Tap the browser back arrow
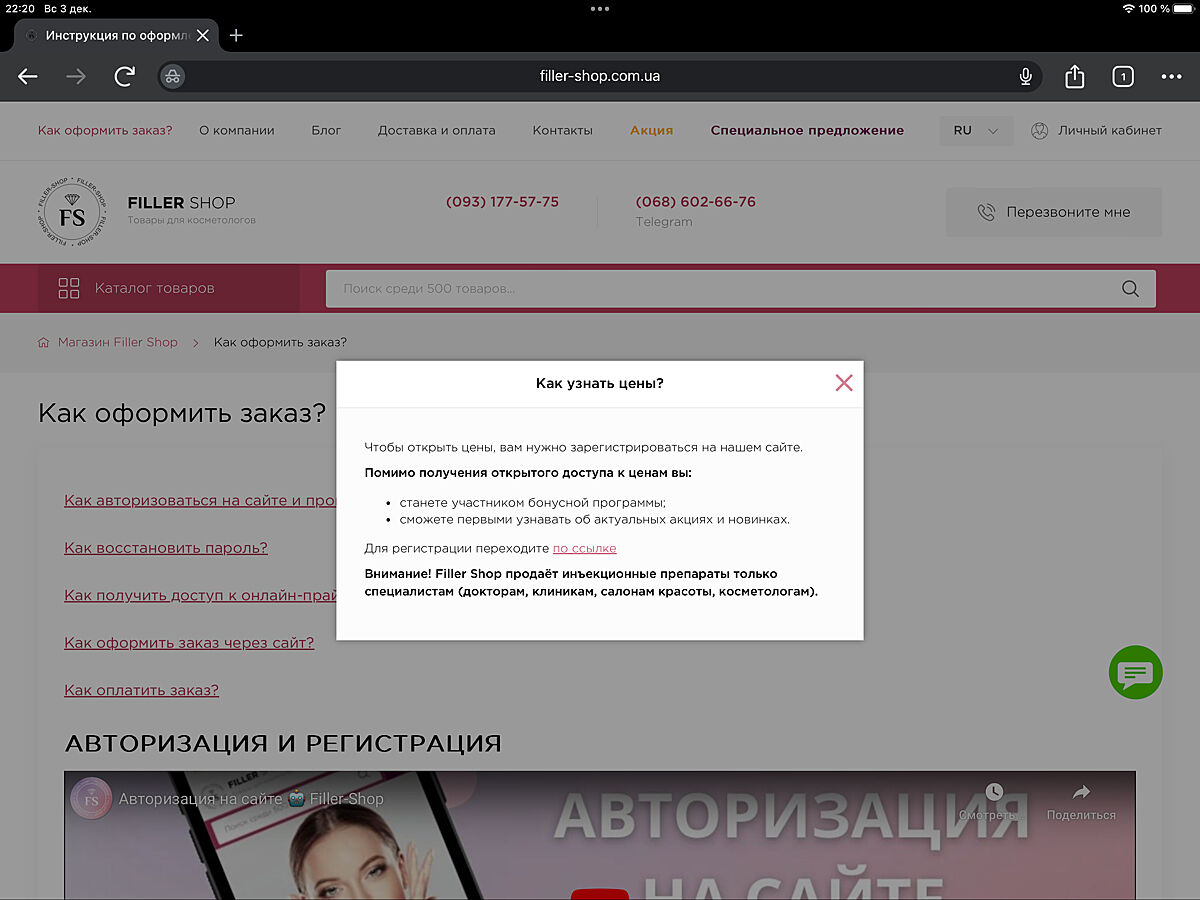 pos(28,77)
